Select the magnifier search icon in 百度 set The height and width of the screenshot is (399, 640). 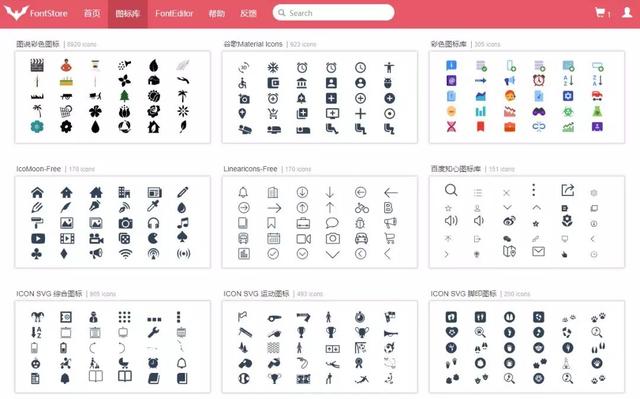451,190
